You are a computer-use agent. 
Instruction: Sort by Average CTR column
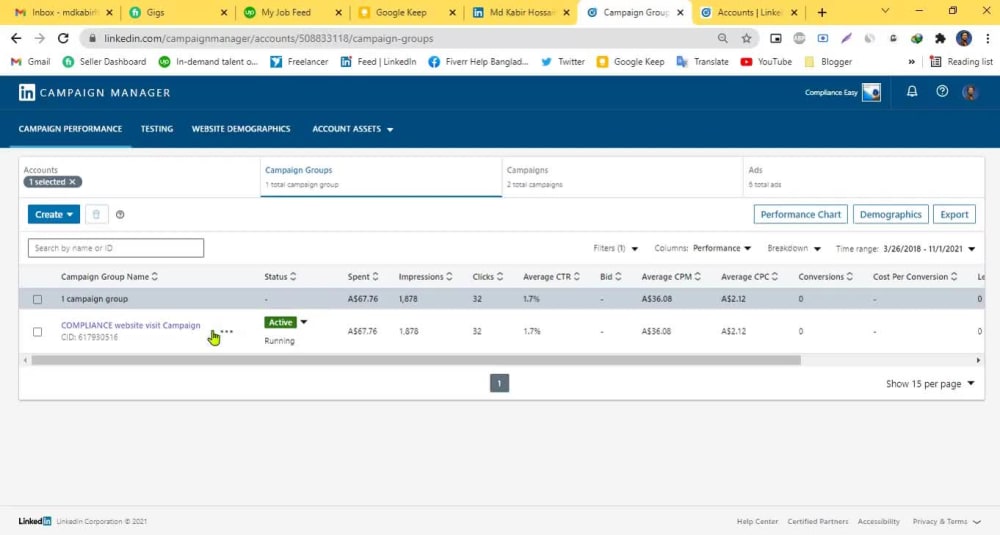pyautogui.click(x=551, y=277)
